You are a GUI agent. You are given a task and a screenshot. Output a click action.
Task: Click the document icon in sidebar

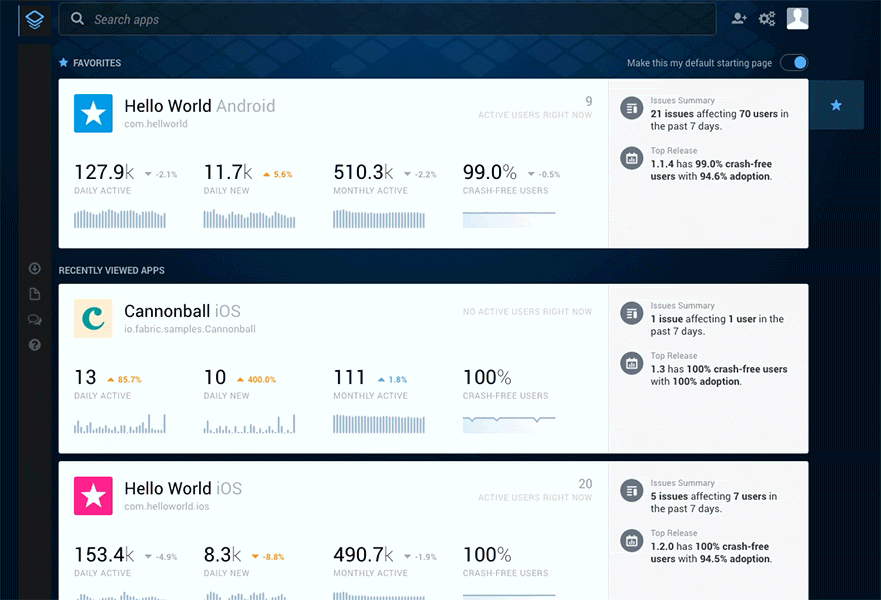click(35, 294)
